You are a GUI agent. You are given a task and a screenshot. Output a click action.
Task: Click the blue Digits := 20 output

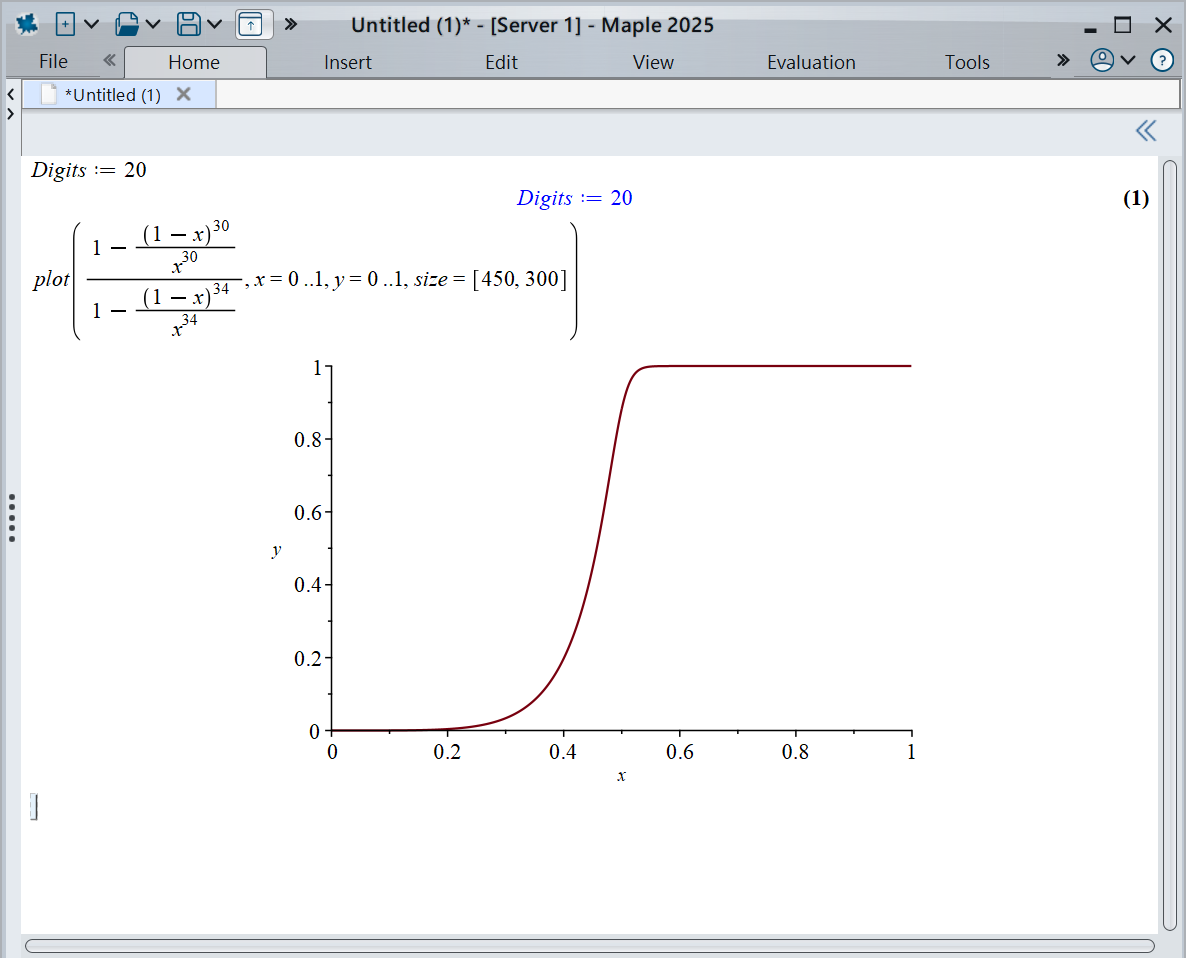coord(575,198)
